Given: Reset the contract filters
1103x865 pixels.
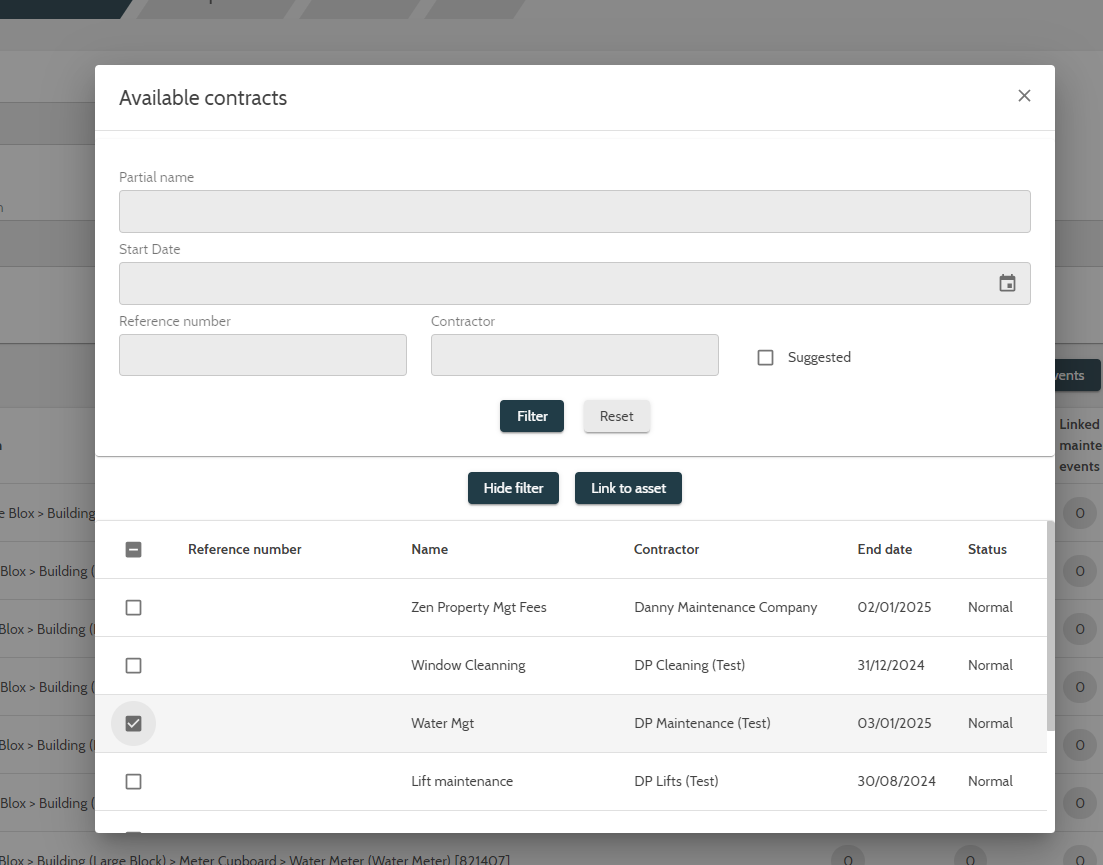Looking at the screenshot, I should pos(616,416).
